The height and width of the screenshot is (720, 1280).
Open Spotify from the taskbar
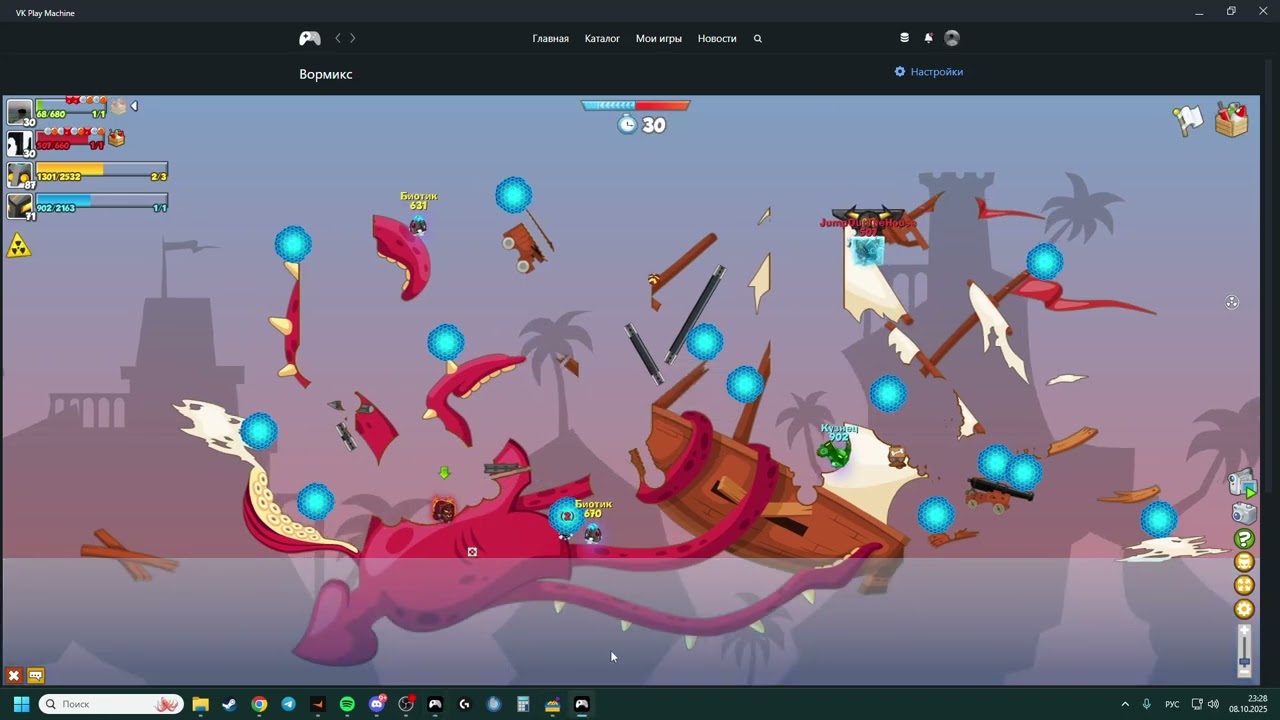347,704
